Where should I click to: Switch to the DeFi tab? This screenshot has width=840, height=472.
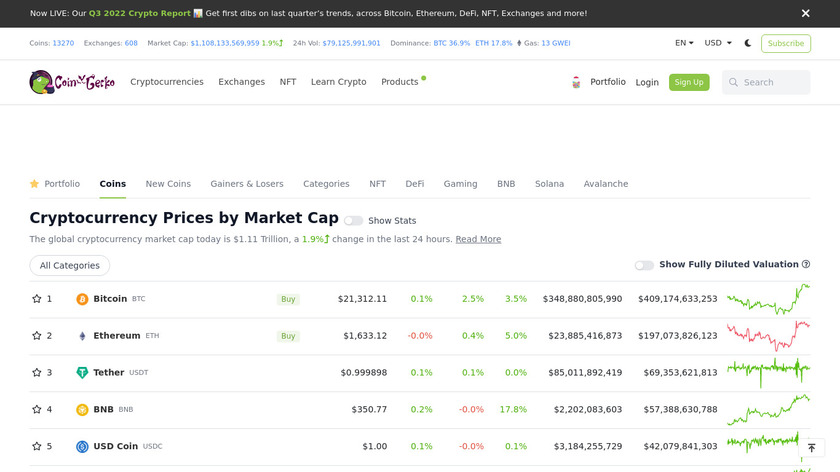[x=415, y=184]
